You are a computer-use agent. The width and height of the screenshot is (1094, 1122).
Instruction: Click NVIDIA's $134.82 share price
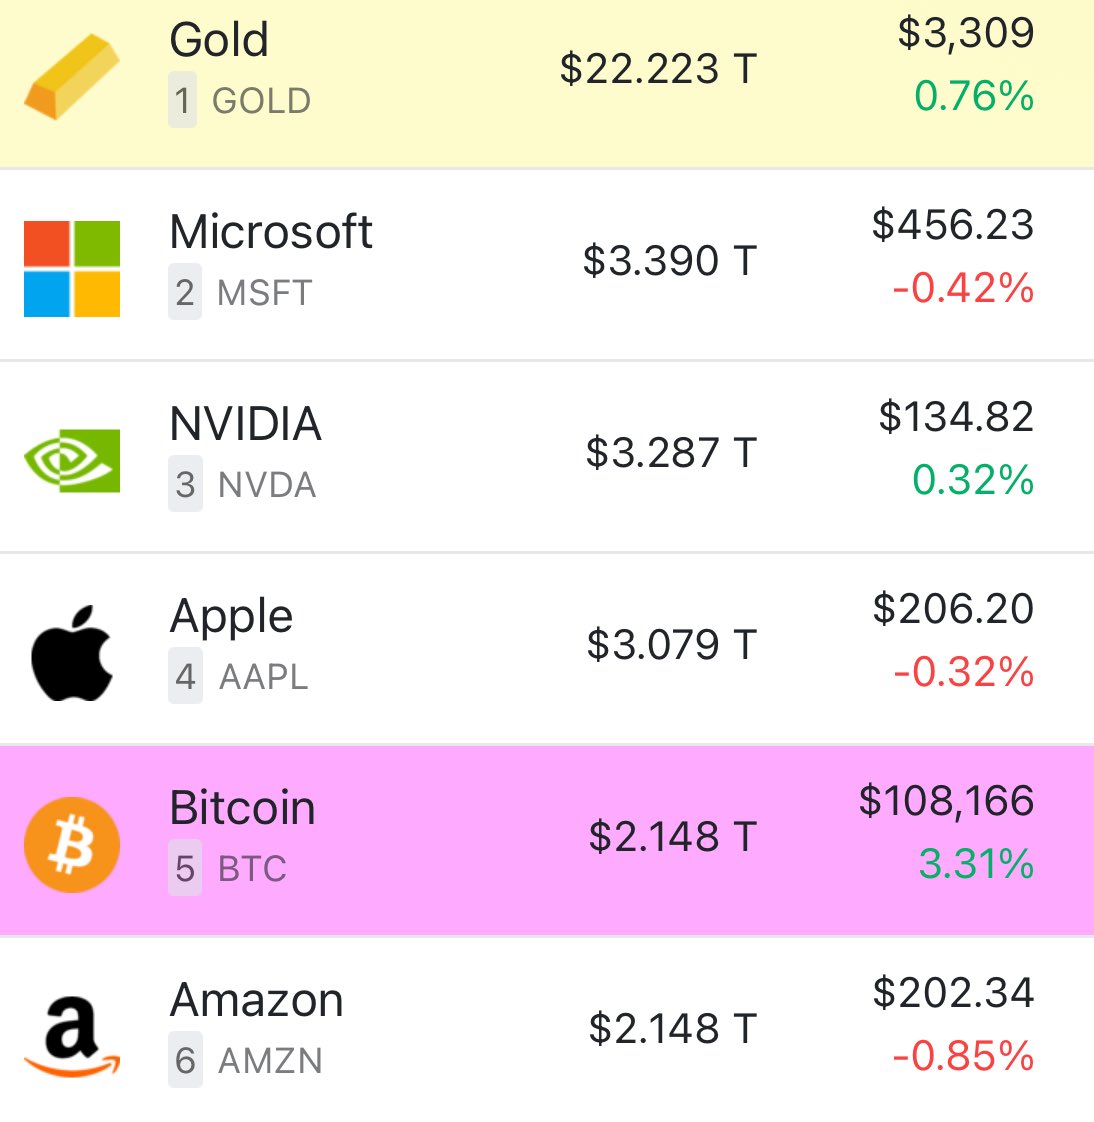pyautogui.click(x=956, y=417)
